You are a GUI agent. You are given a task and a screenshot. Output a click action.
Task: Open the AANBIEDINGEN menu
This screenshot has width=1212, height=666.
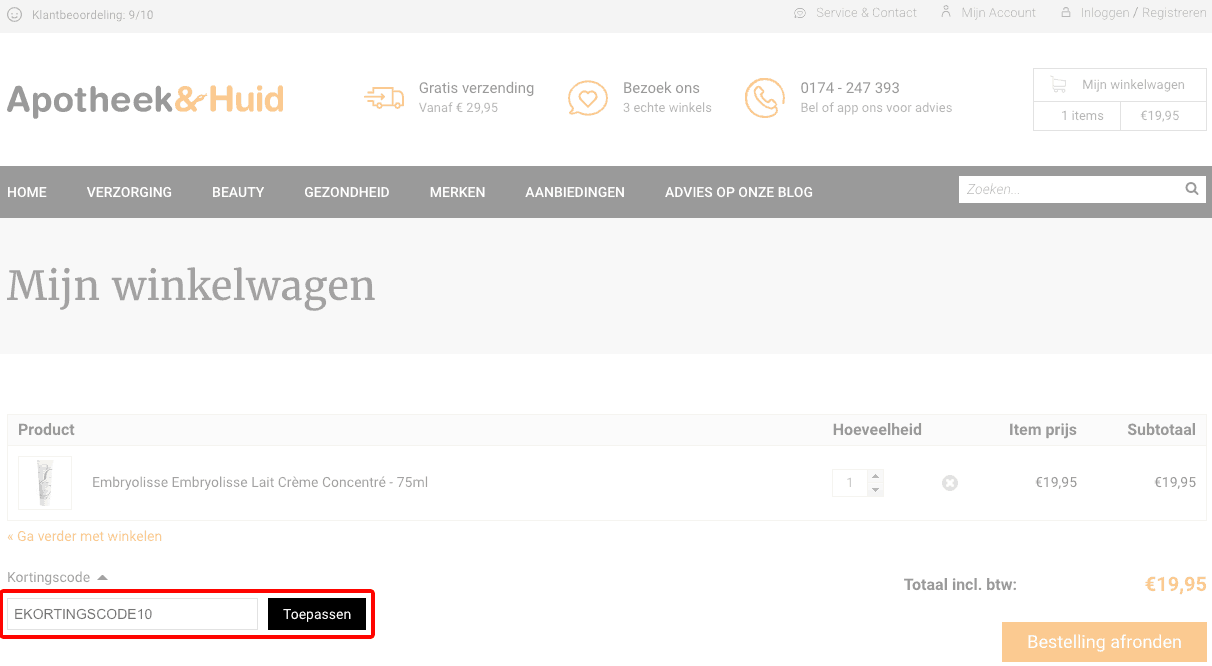(x=575, y=192)
